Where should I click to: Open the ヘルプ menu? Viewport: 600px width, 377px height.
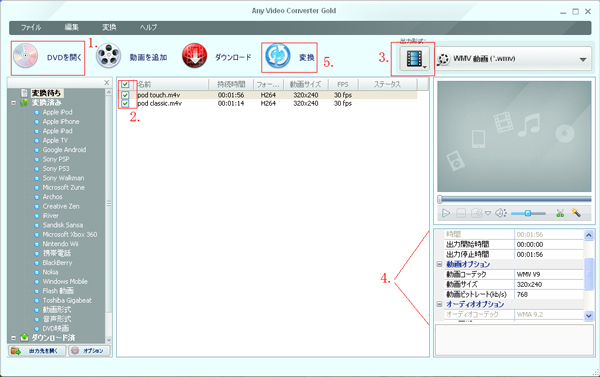[148, 28]
